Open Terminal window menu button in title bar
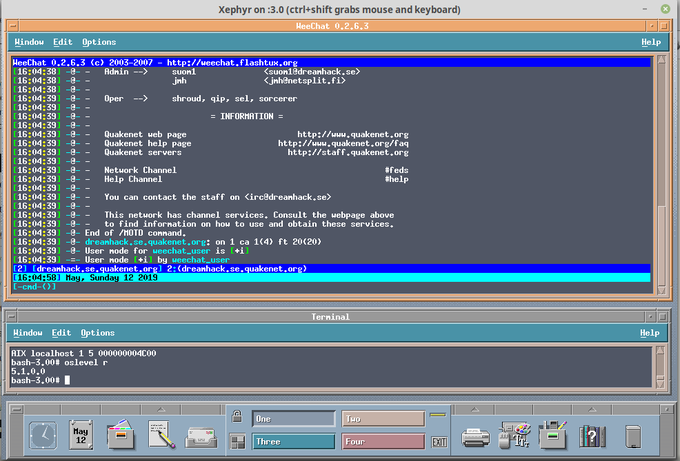 [12, 317]
